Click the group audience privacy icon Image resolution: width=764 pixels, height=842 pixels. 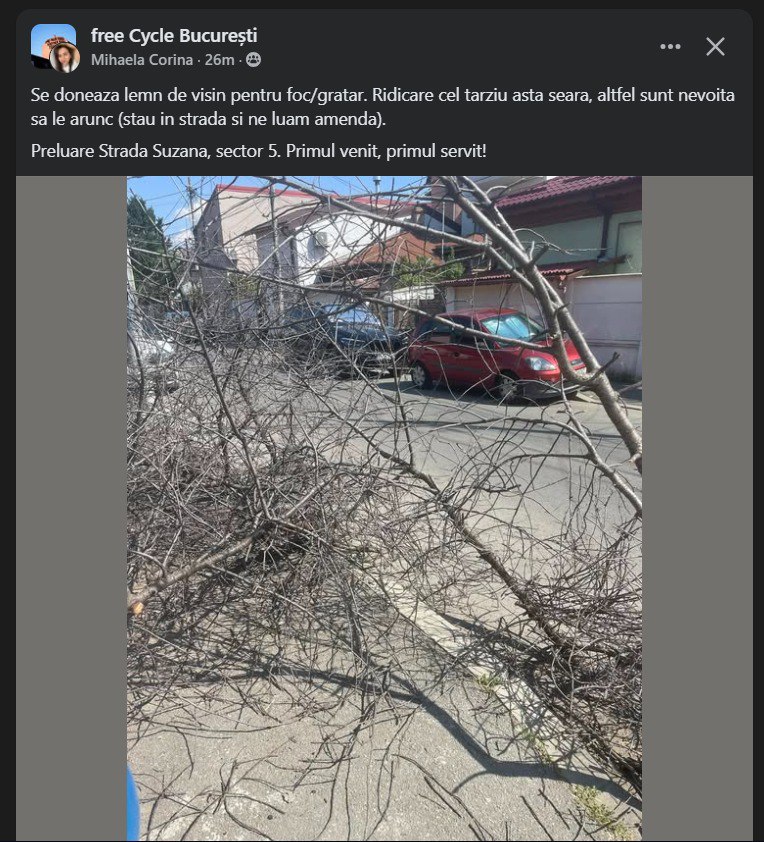click(253, 60)
